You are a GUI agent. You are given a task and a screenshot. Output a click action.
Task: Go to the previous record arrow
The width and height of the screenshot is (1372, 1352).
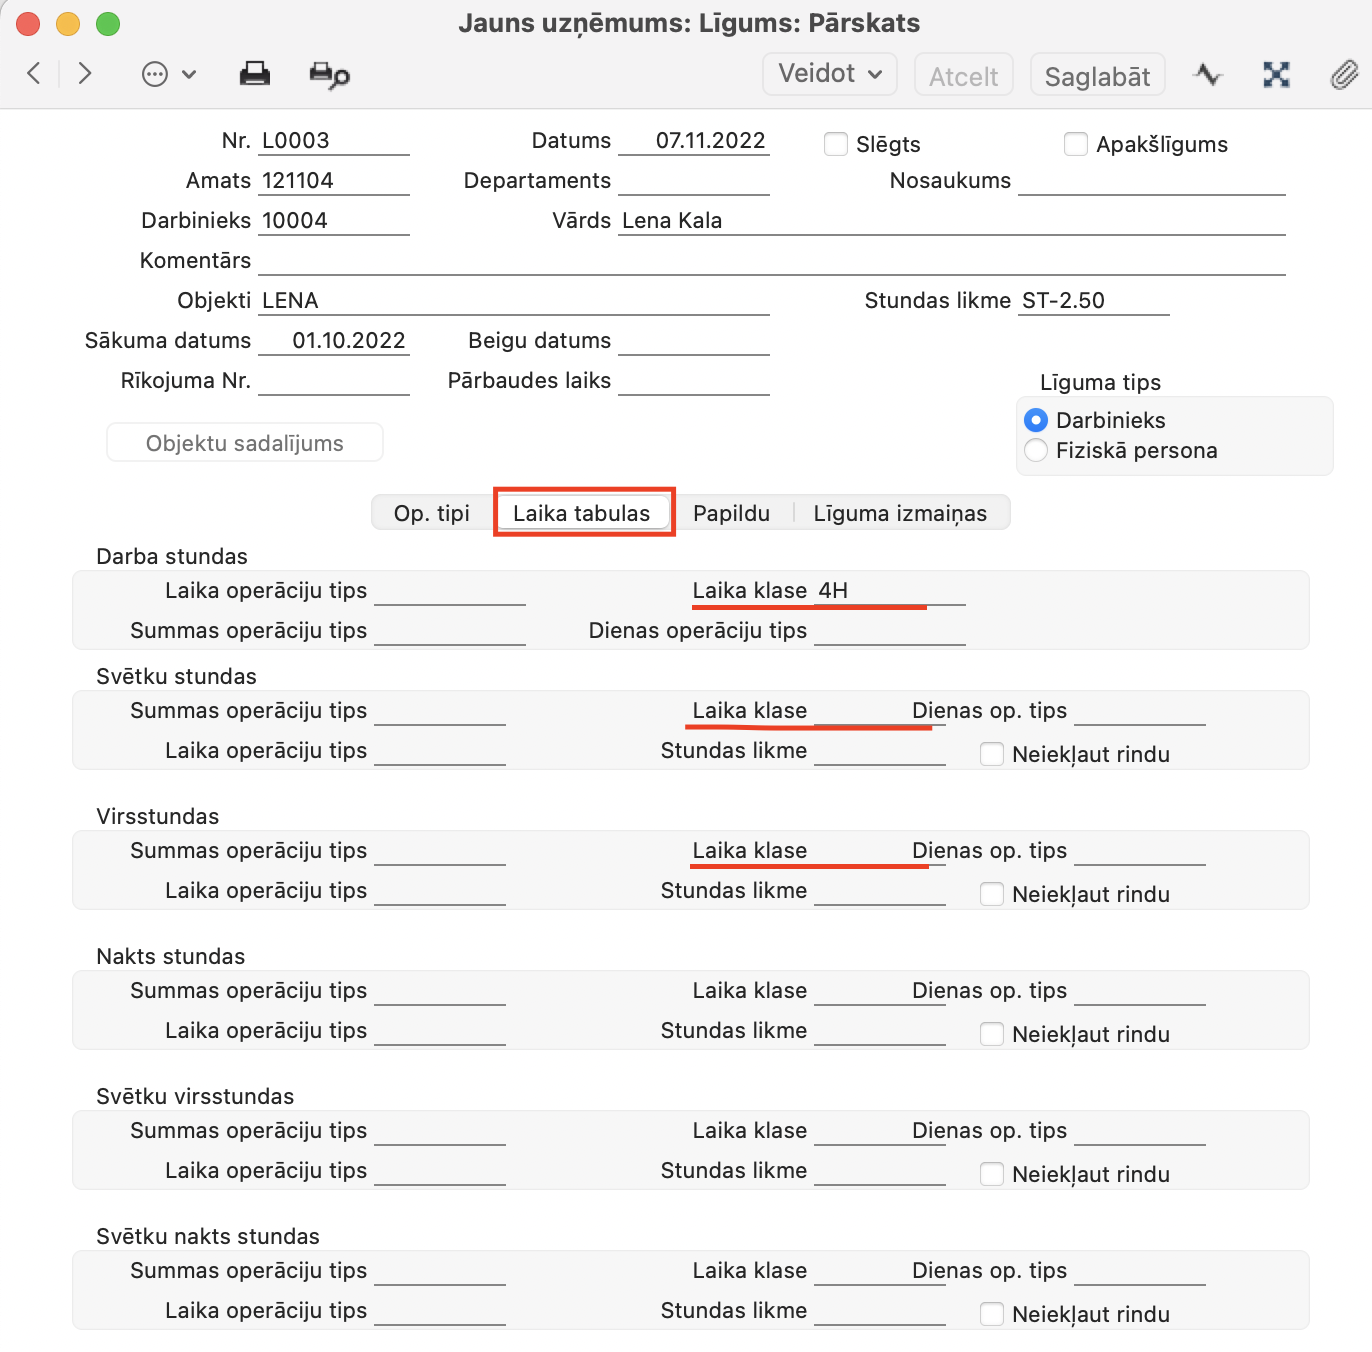pyautogui.click(x=34, y=73)
